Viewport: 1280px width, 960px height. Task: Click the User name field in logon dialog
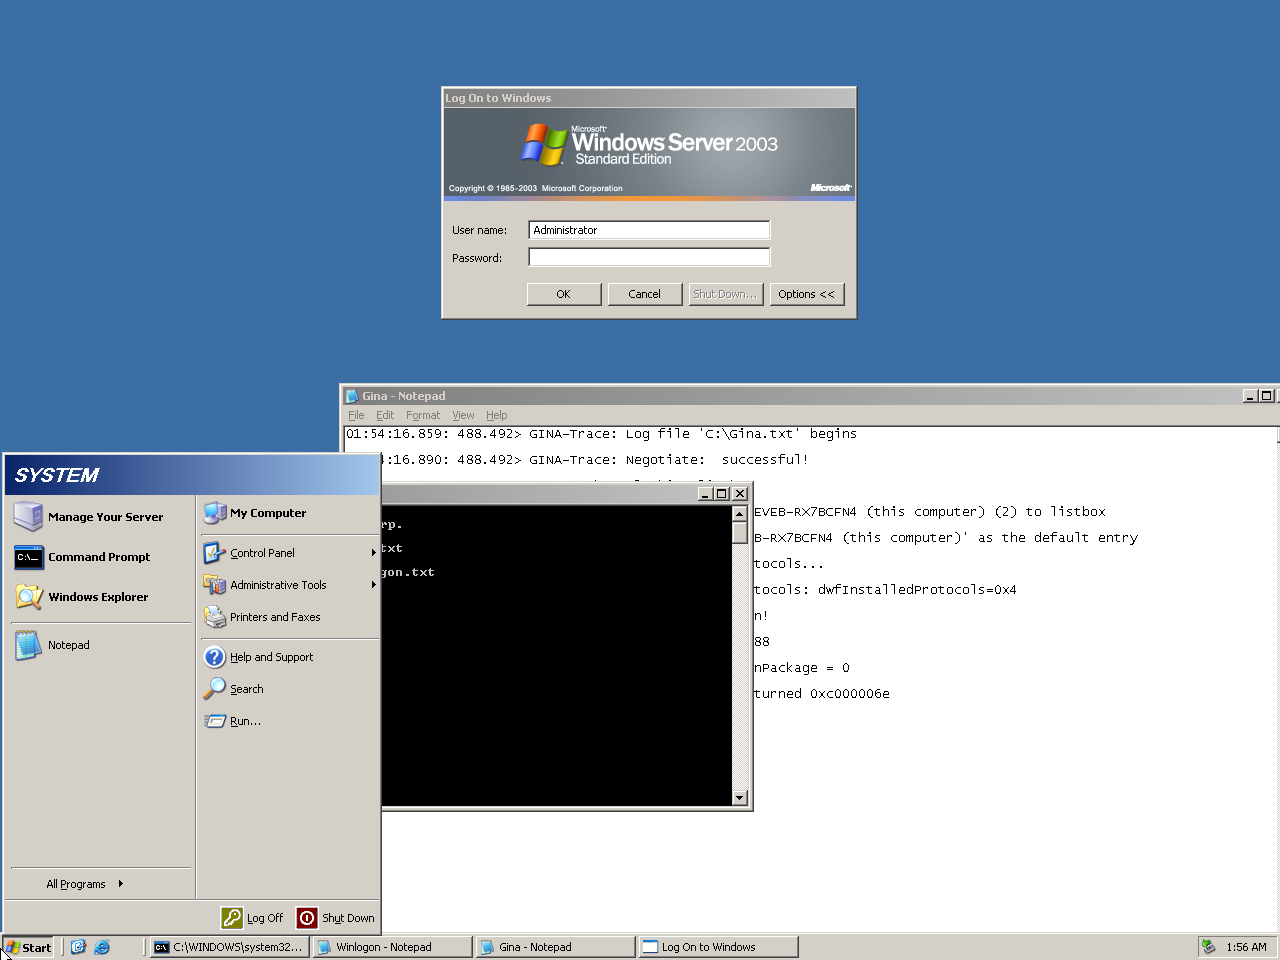click(x=649, y=230)
